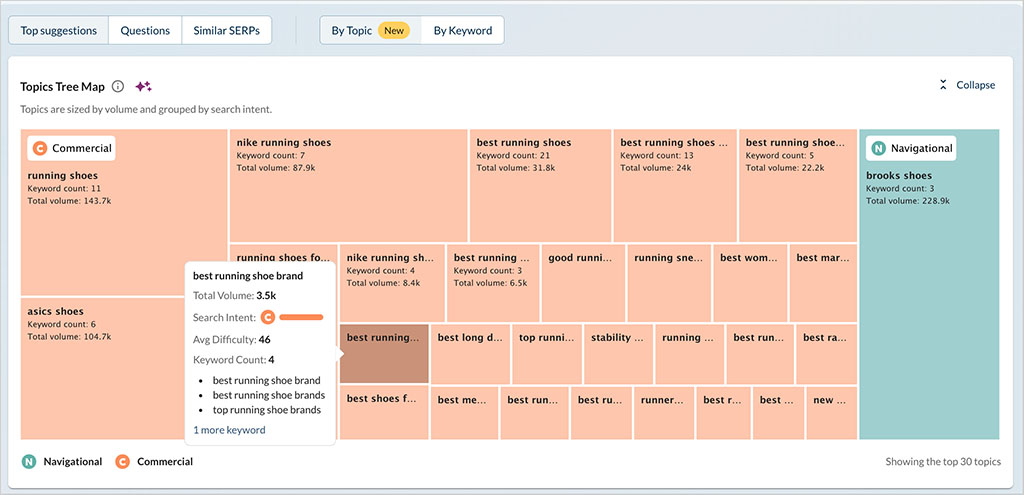
Task: Click the 'Topics Tree Map' heading
Action: pos(62,86)
